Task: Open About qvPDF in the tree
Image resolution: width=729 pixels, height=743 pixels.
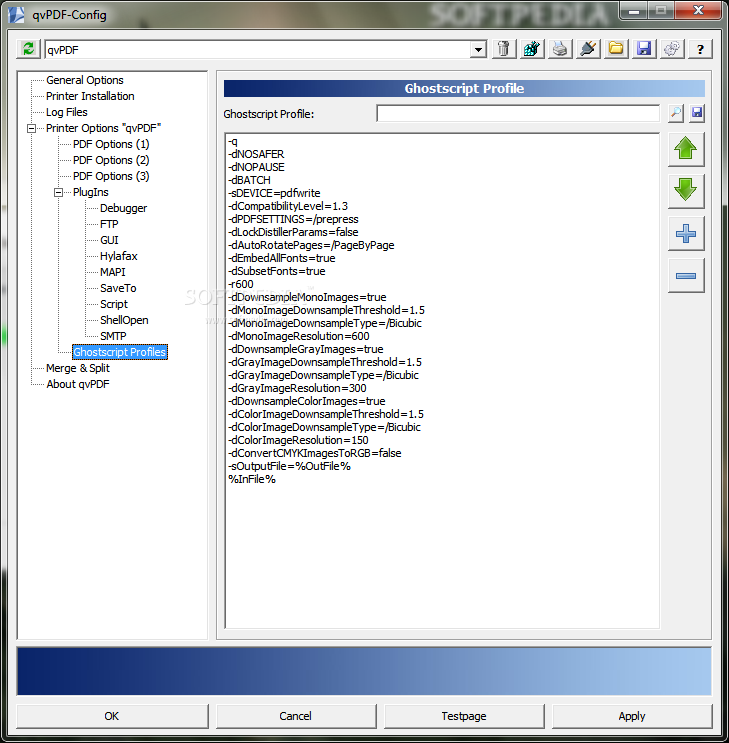Action: click(78, 384)
